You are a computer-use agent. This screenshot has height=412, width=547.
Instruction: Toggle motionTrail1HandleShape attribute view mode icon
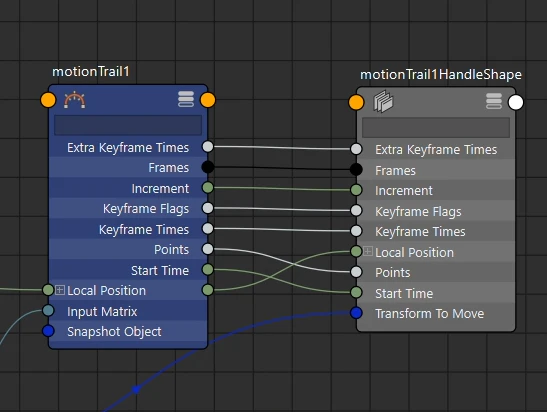494,101
